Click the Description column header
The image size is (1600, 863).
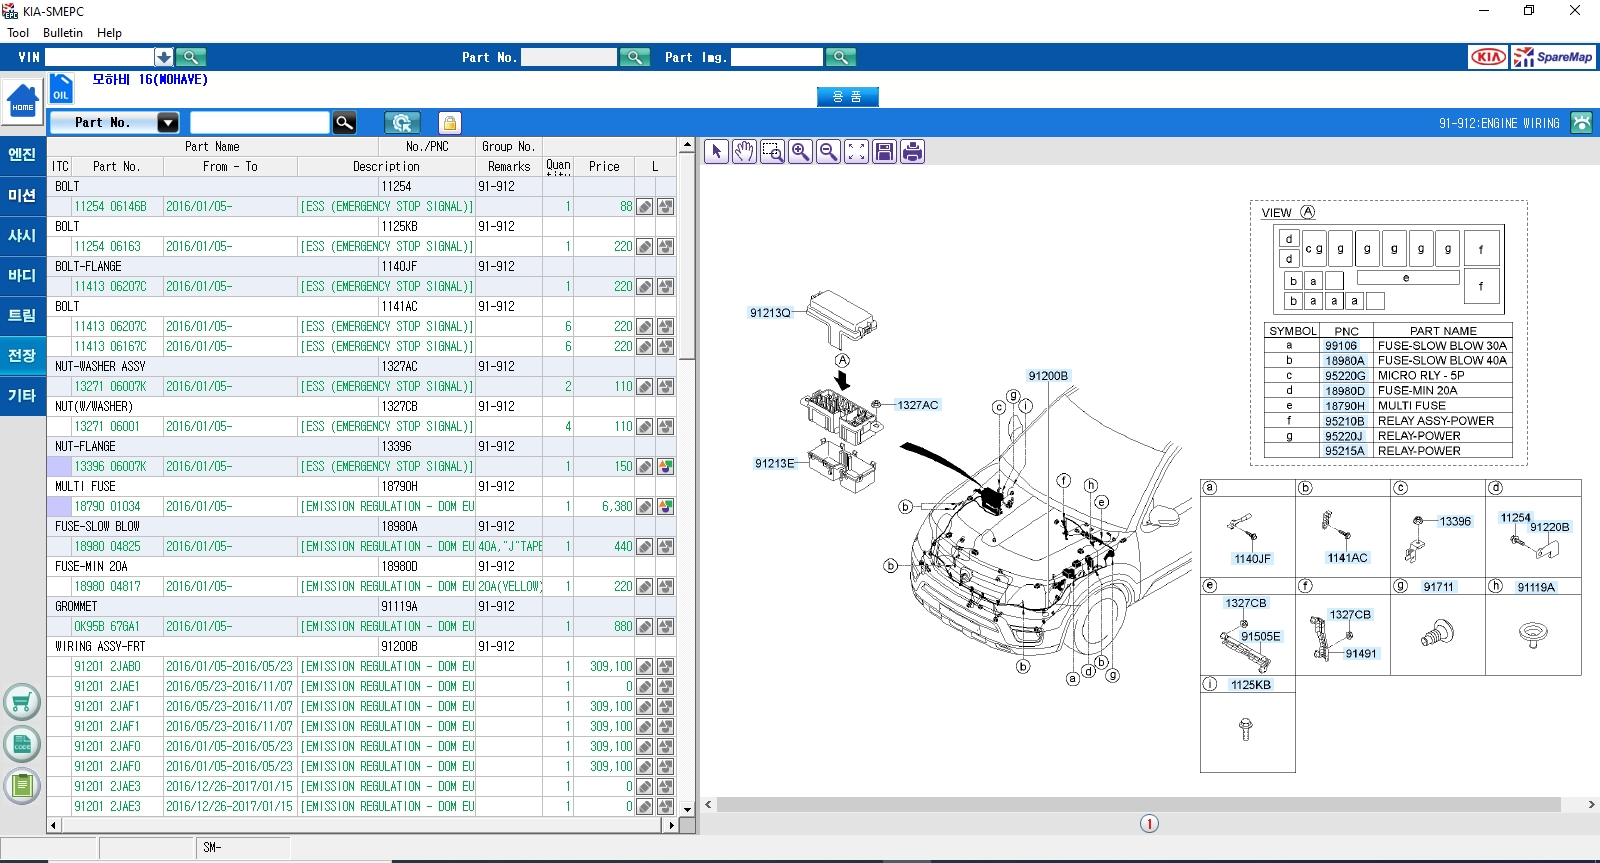pyautogui.click(x=386, y=167)
